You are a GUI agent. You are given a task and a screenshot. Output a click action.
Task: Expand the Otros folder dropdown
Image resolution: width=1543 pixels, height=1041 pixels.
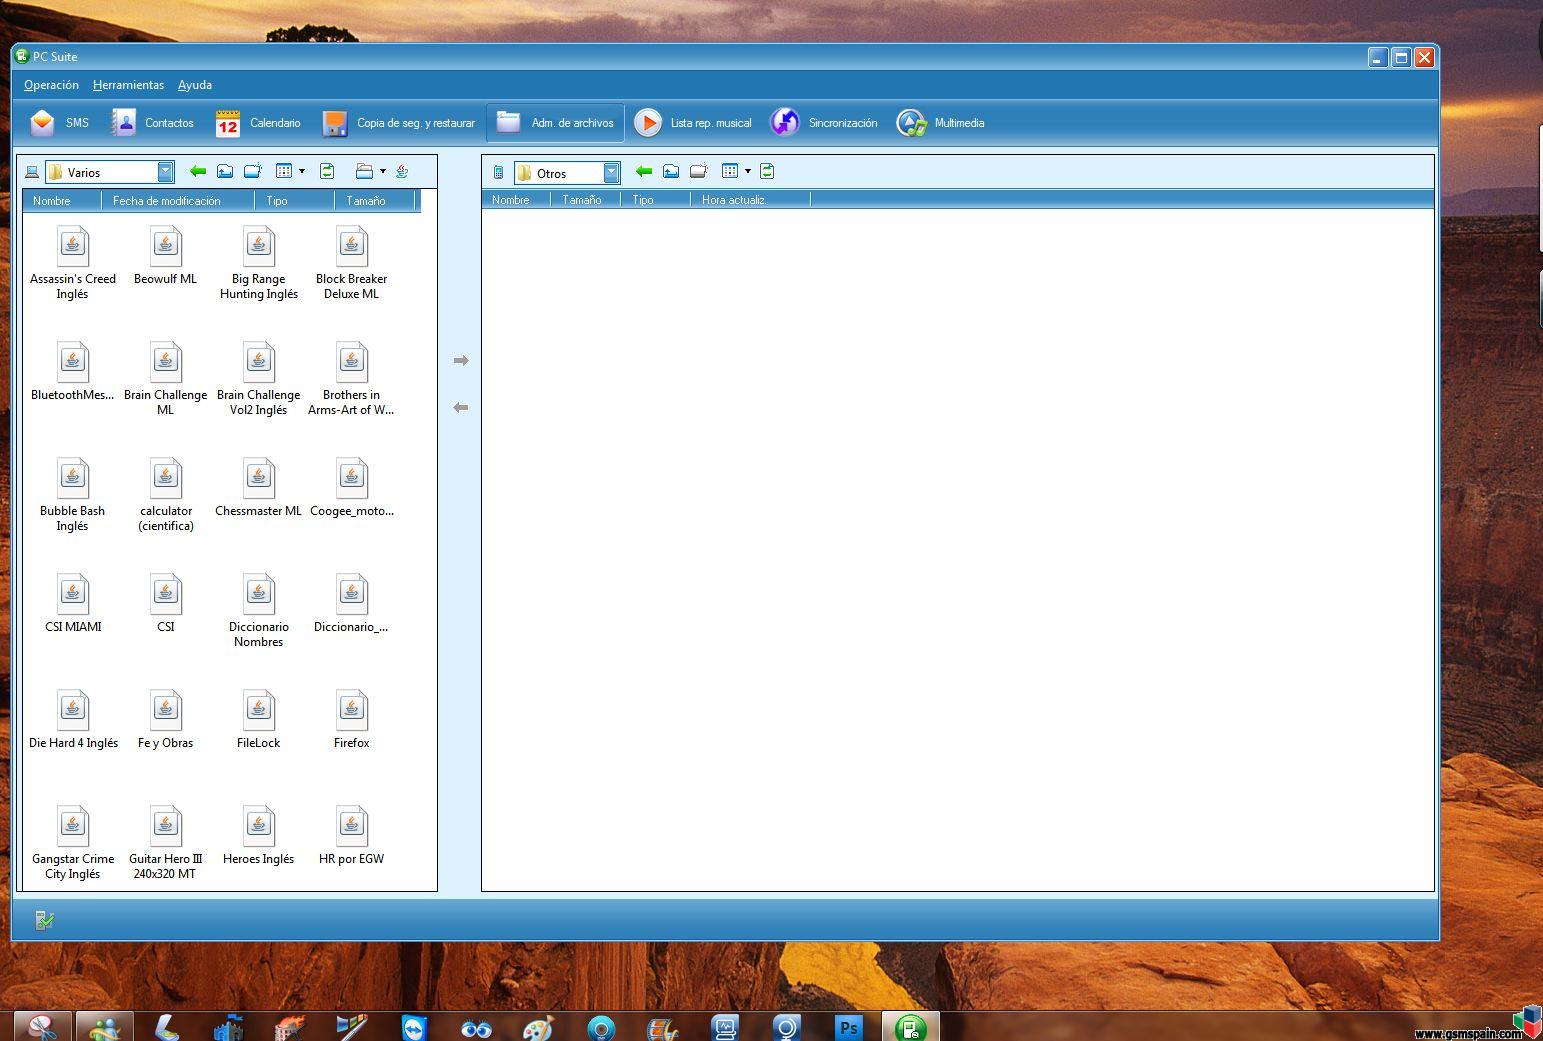click(612, 172)
